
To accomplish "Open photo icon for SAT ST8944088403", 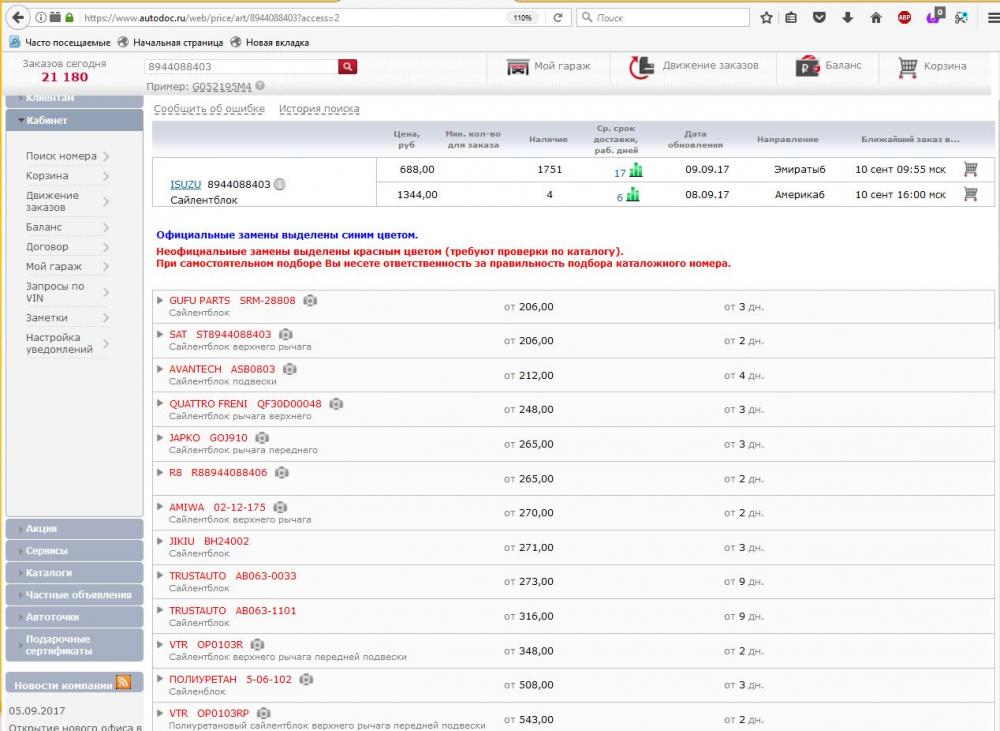I will click(286, 334).
